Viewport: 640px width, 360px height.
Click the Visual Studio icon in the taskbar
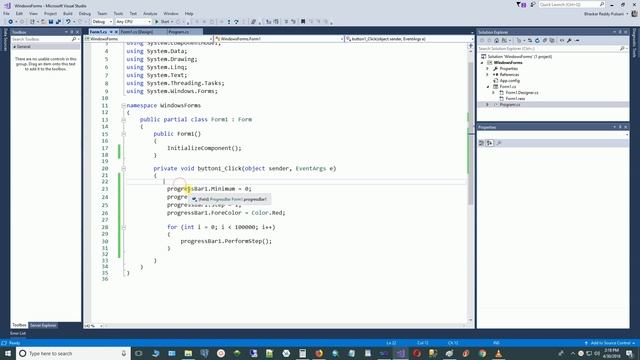tap(400, 353)
